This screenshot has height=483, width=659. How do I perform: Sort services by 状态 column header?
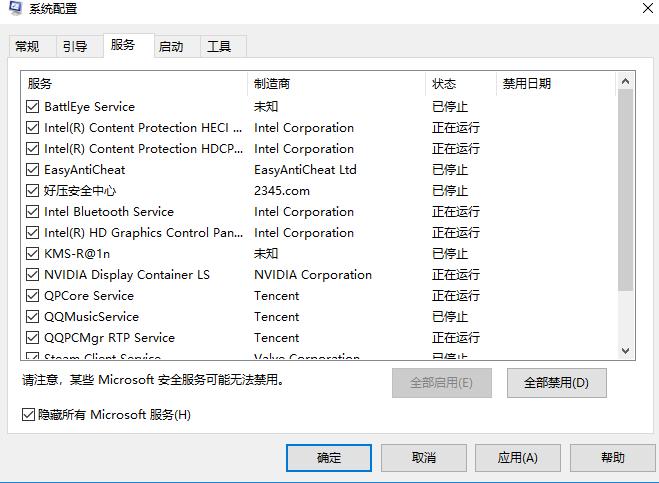[x=460, y=84]
